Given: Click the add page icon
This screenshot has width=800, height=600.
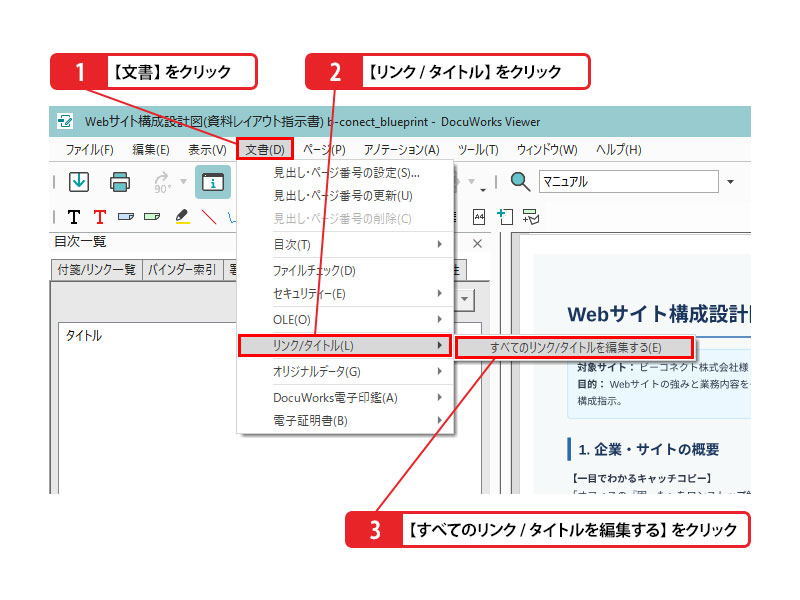Looking at the screenshot, I should pos(505,217).
